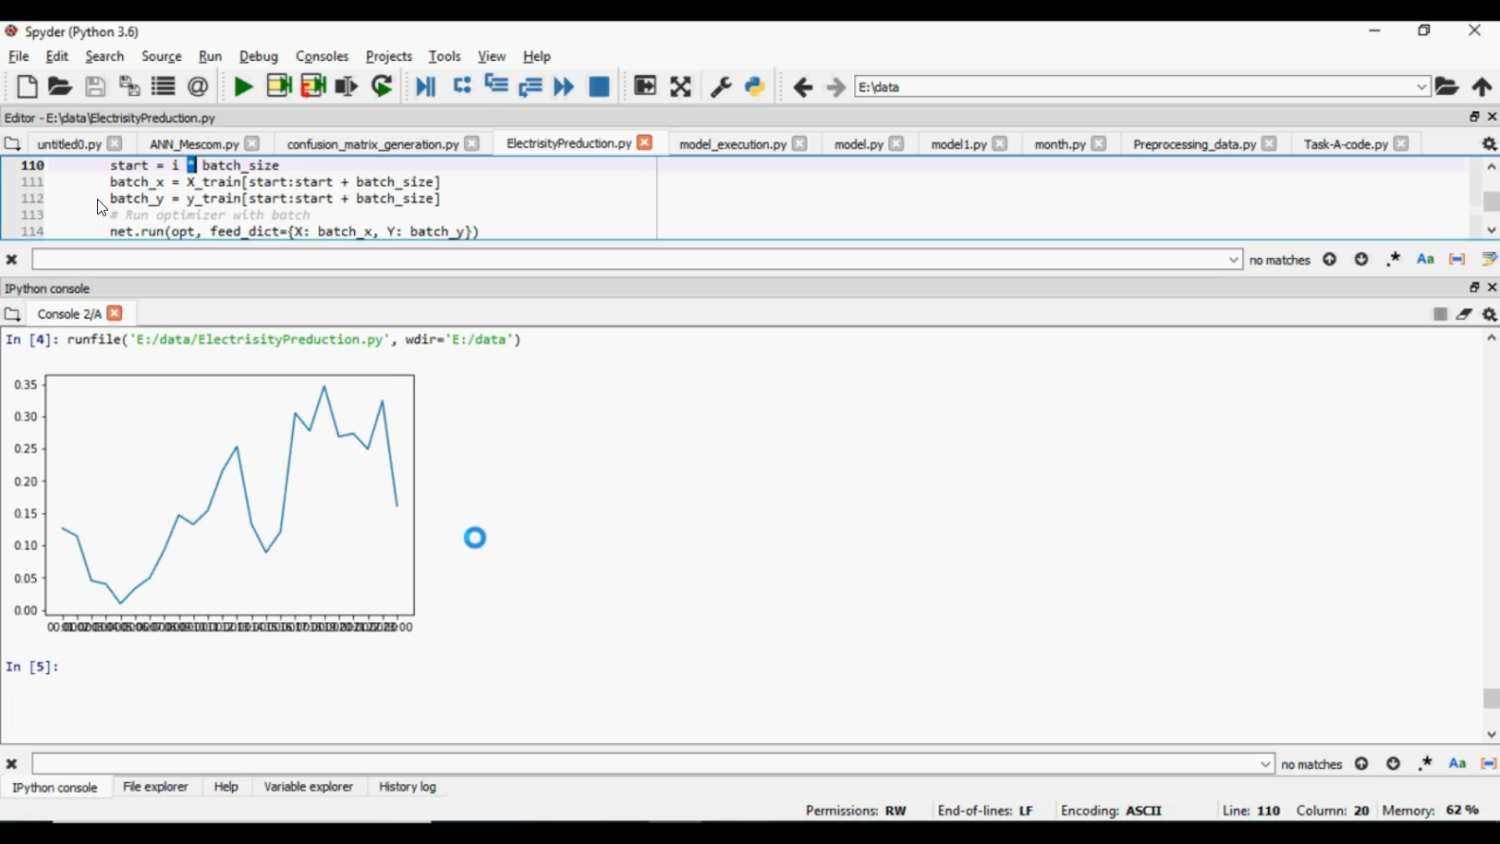
Task: Click the New file icon
Action: 27,87
